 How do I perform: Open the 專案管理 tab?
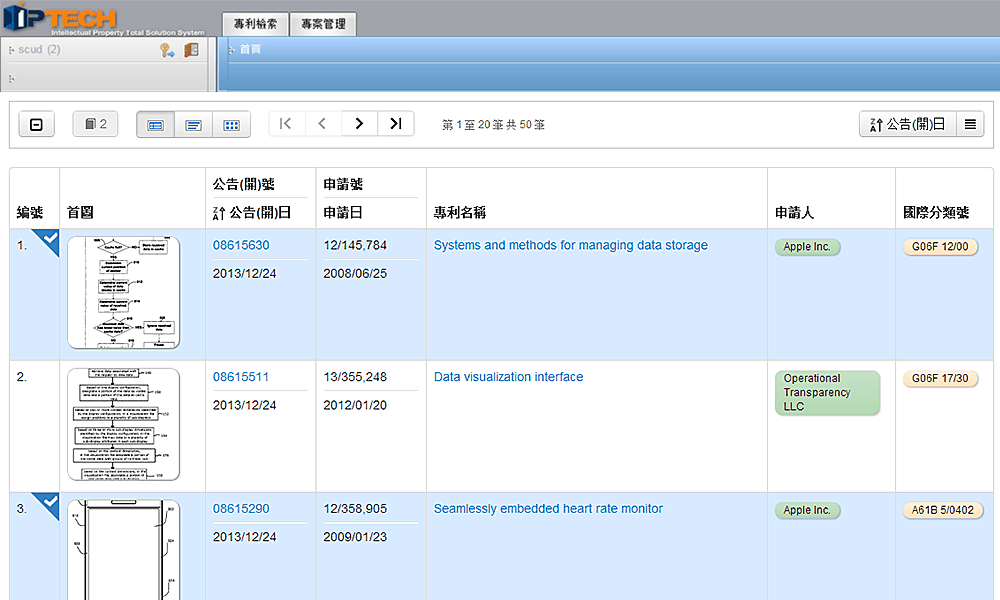[x=323, y=24]
